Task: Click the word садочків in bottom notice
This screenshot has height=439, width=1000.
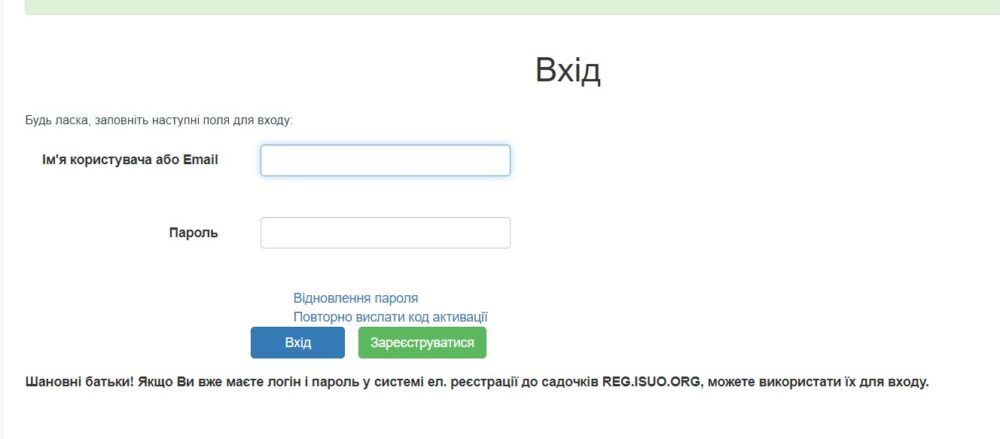Action: [572, 383]
